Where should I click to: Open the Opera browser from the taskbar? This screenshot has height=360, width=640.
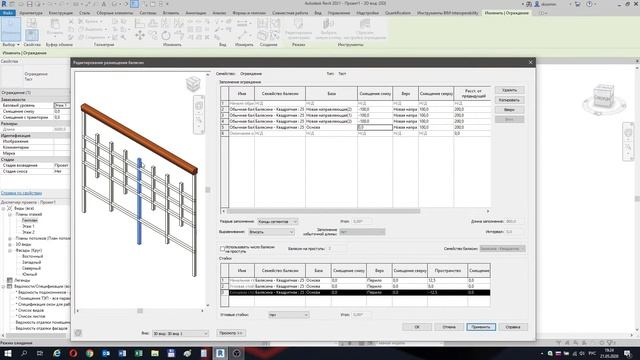73,353
